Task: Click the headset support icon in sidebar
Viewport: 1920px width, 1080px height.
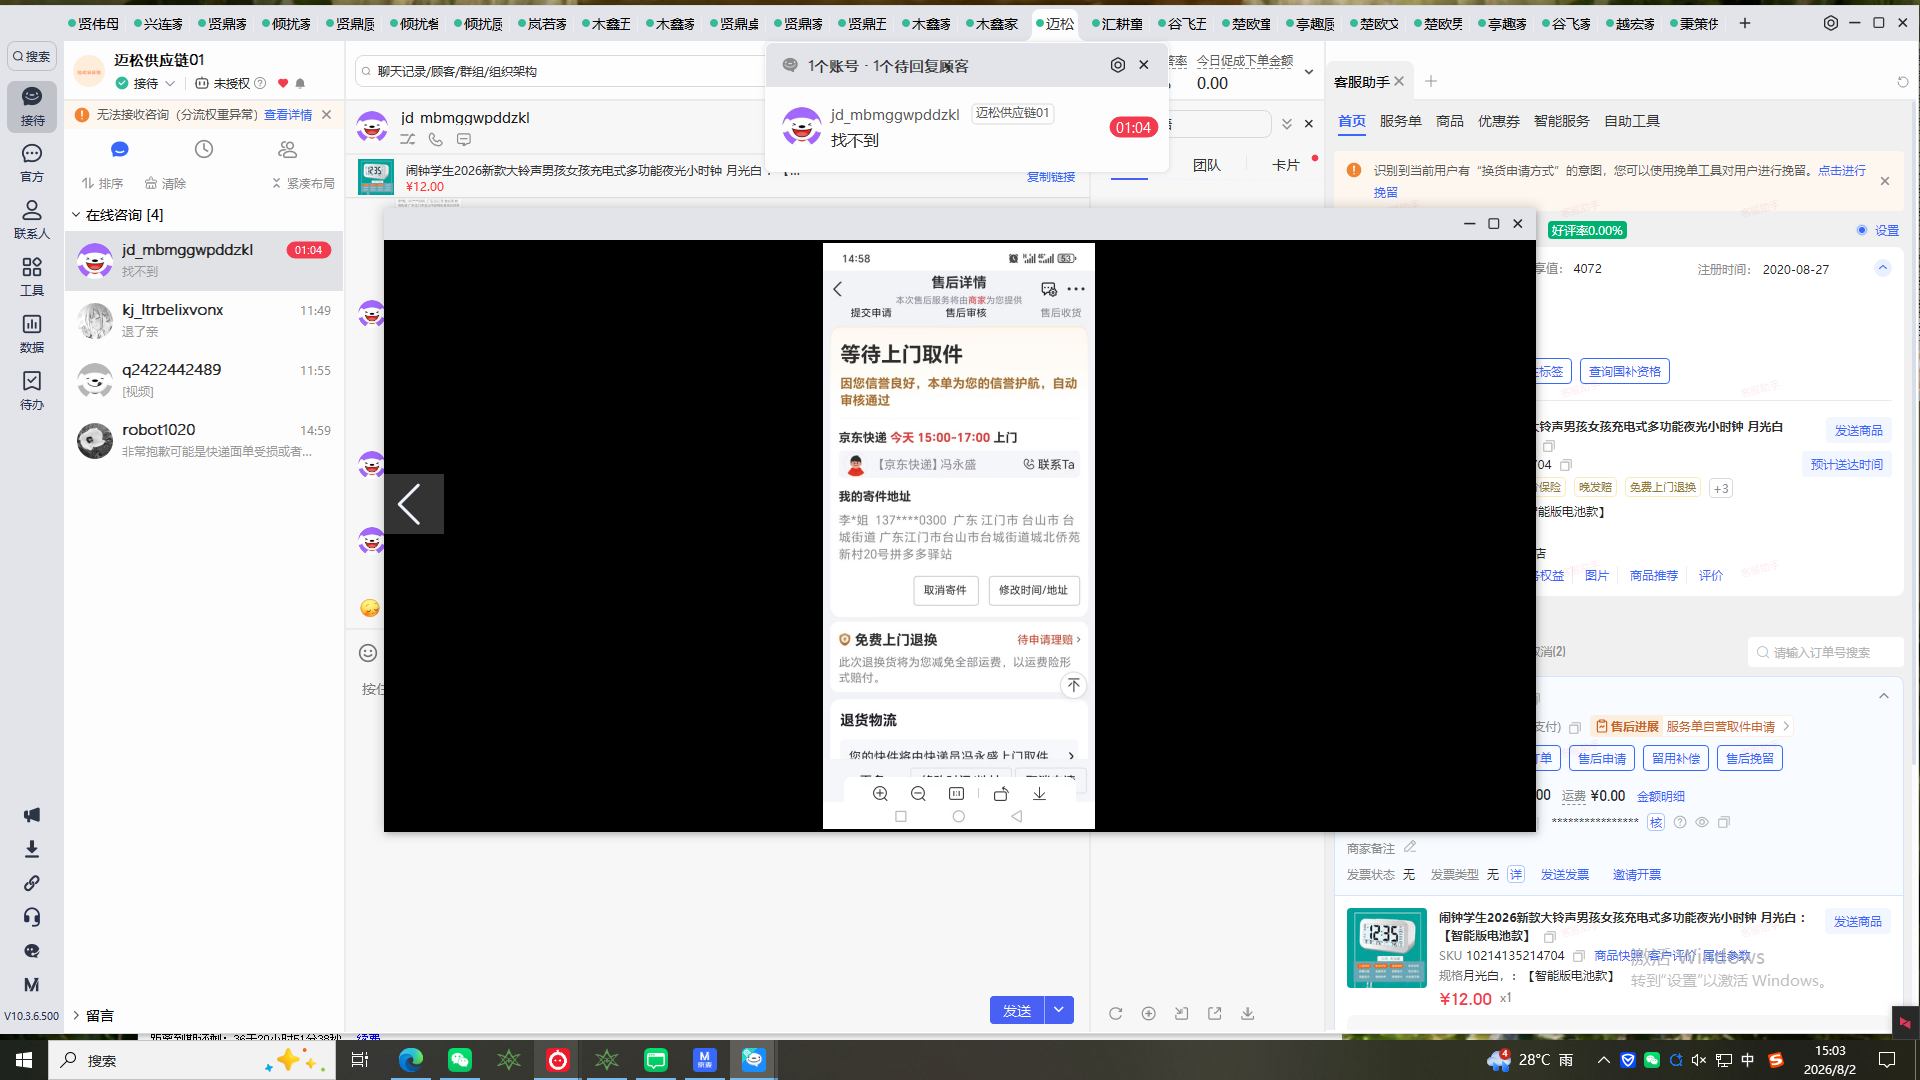Action: tap(32, 917)
